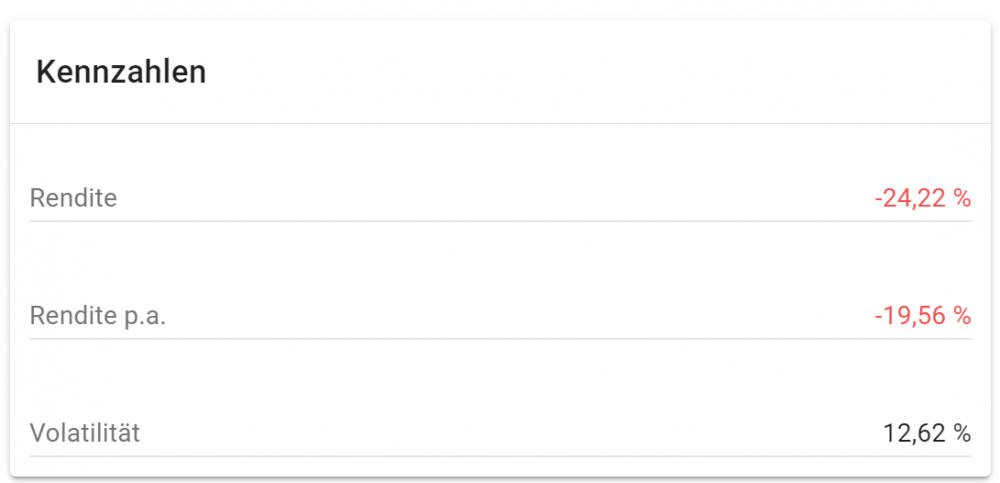Click the Kennzahlen card heading
Viewport: 1000px width, 483px height.
[x=121, y=72]
